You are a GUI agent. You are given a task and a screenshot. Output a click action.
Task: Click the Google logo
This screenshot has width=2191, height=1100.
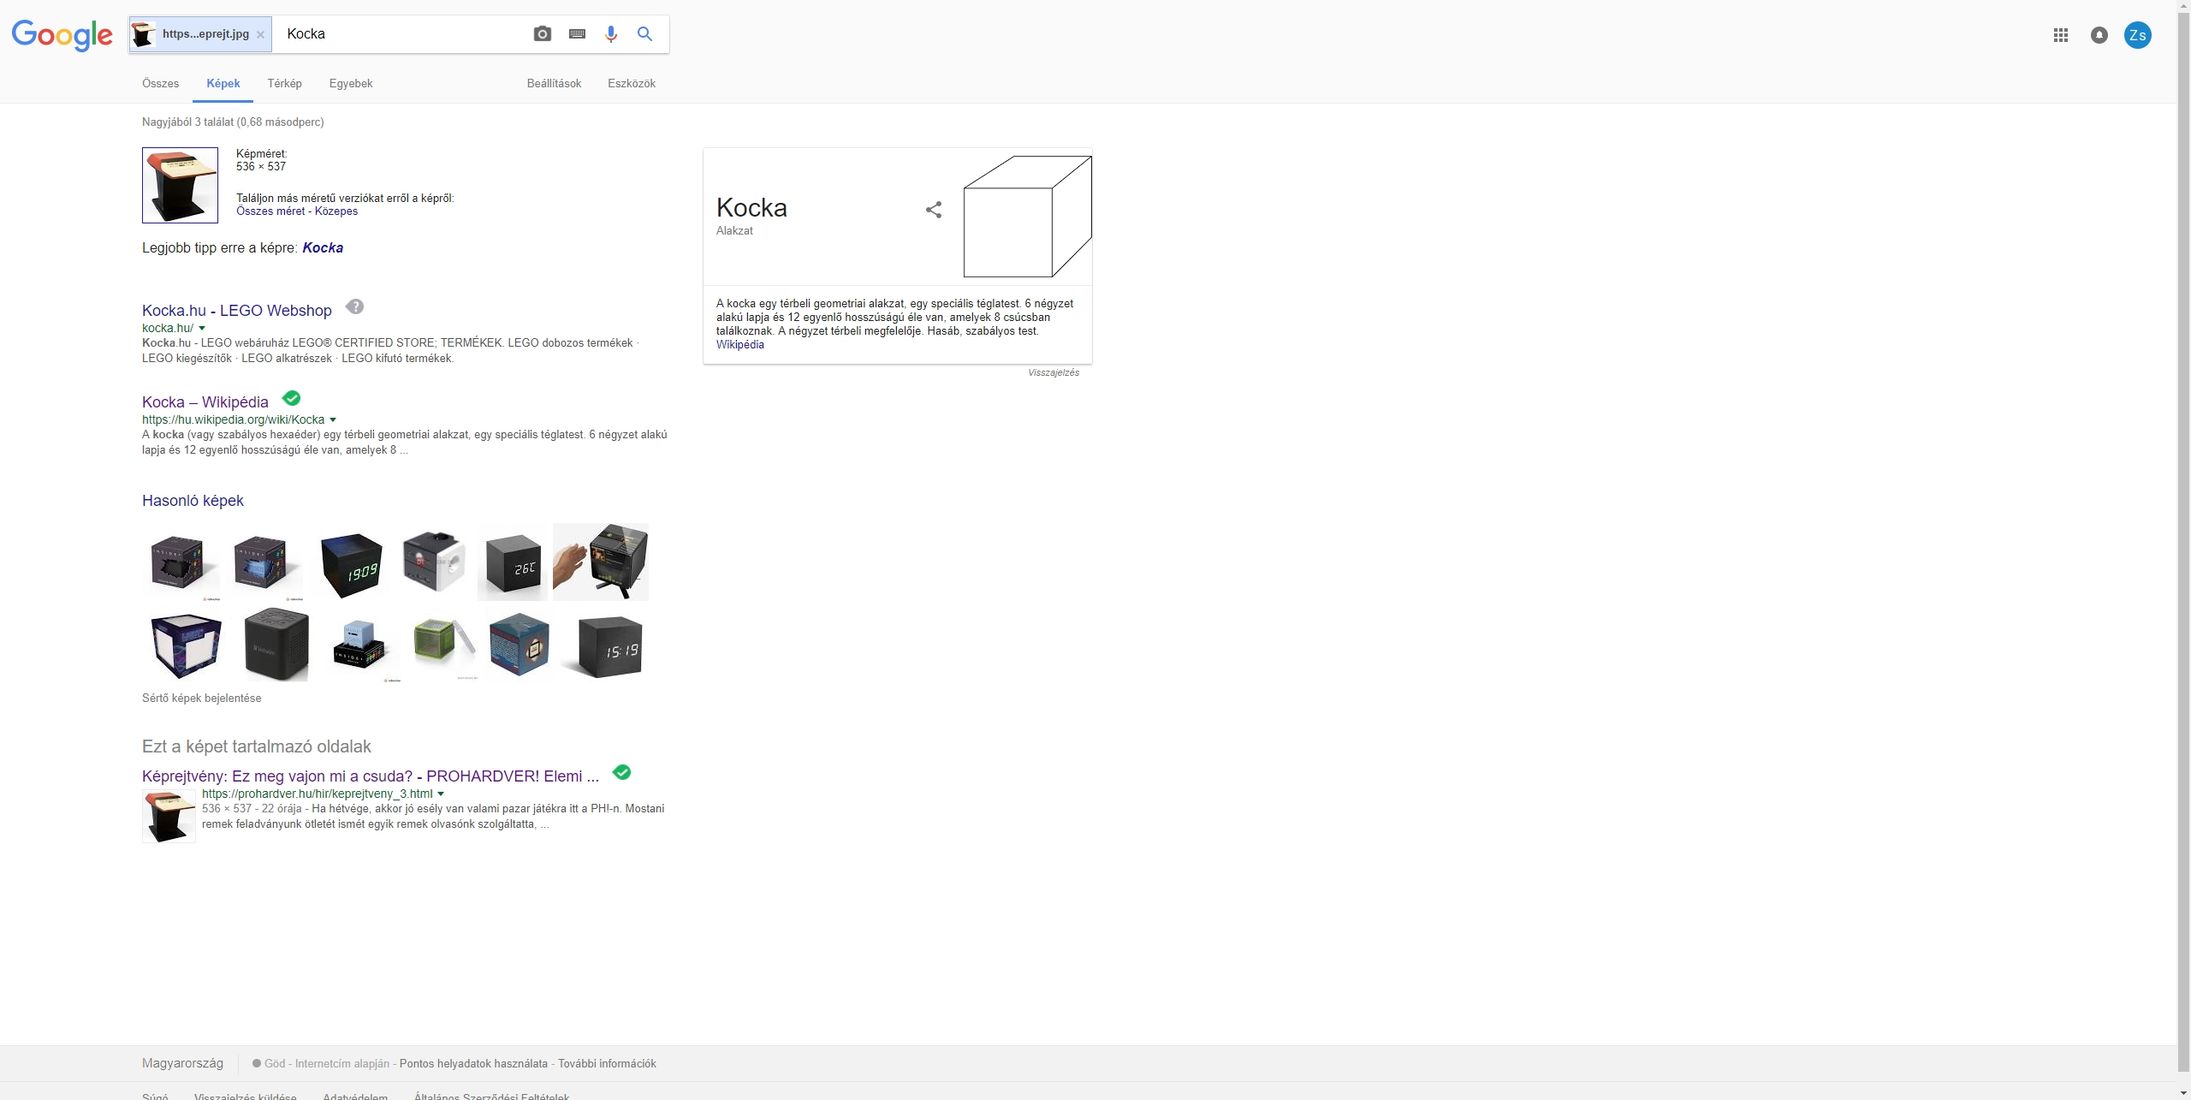(62, 35)
